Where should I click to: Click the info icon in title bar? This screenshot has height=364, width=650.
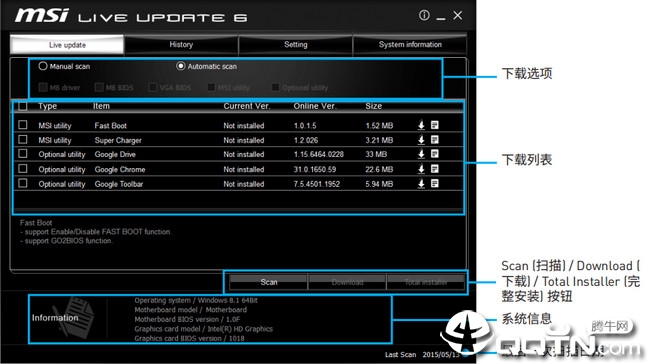pos(424,15)
